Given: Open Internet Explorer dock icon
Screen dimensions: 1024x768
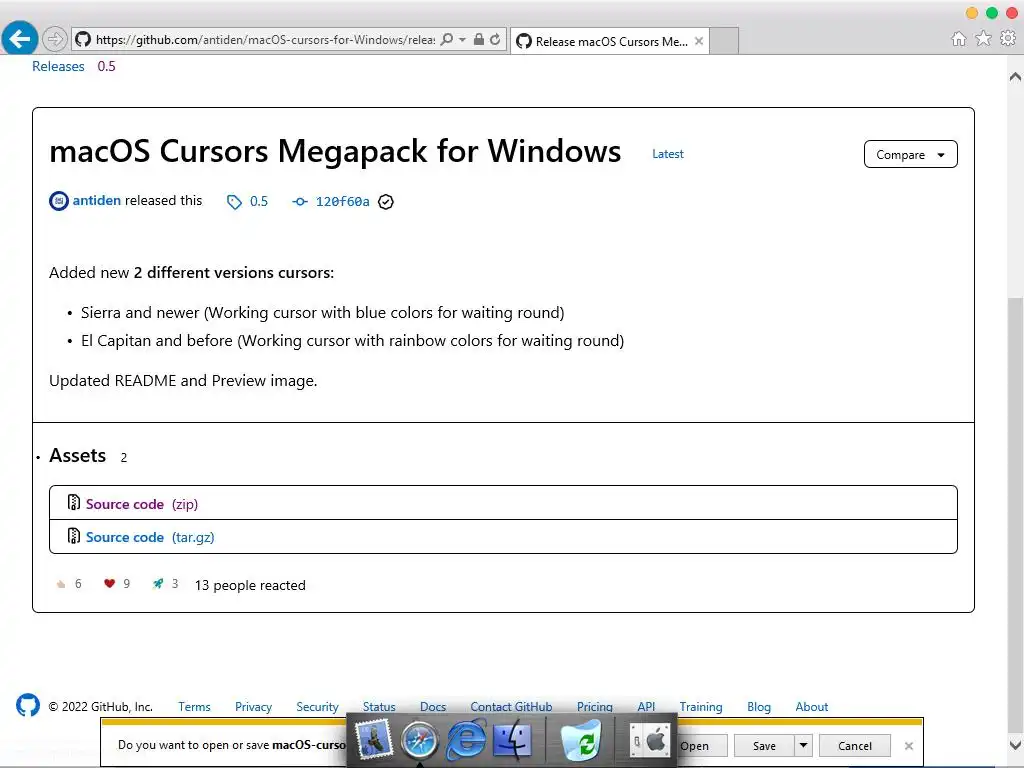Looking at the screenshot, I should [x=466, y=740].
